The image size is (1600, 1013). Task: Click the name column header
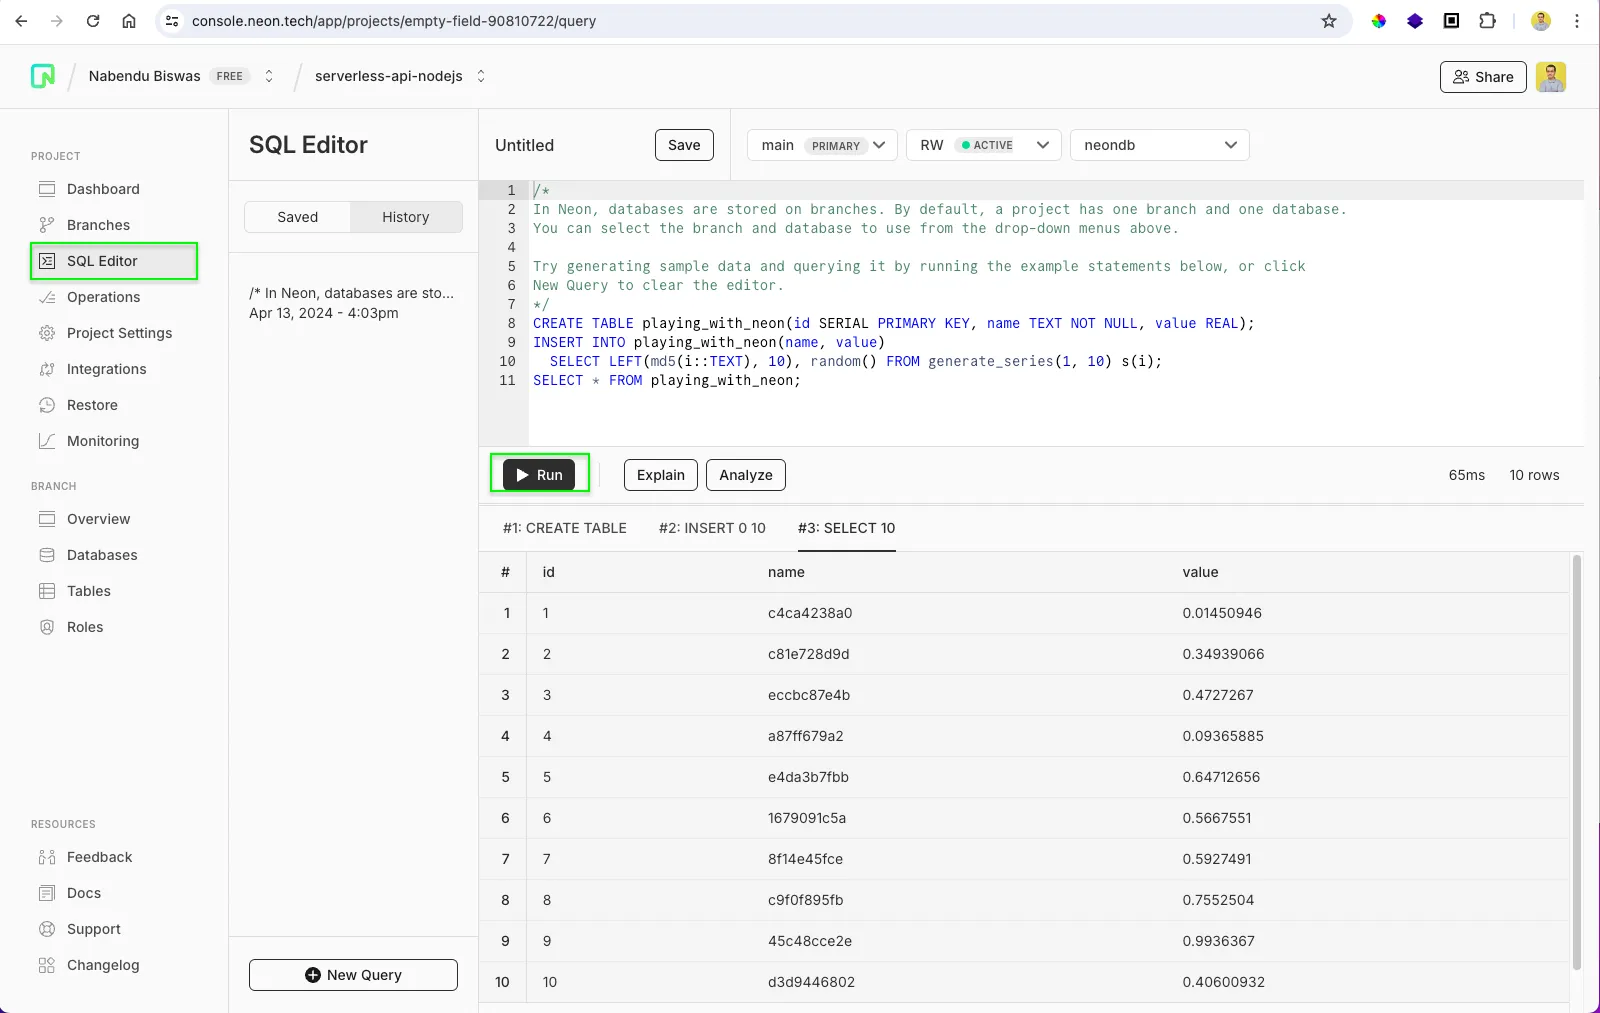click(786, 572)
